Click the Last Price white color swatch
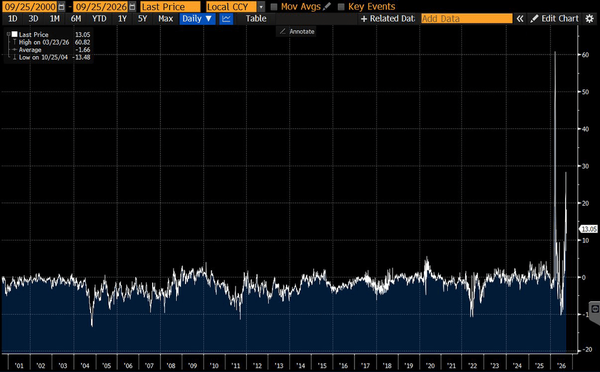Image resolution: width=600 pixels, height=372 pixels. [15, 34]
